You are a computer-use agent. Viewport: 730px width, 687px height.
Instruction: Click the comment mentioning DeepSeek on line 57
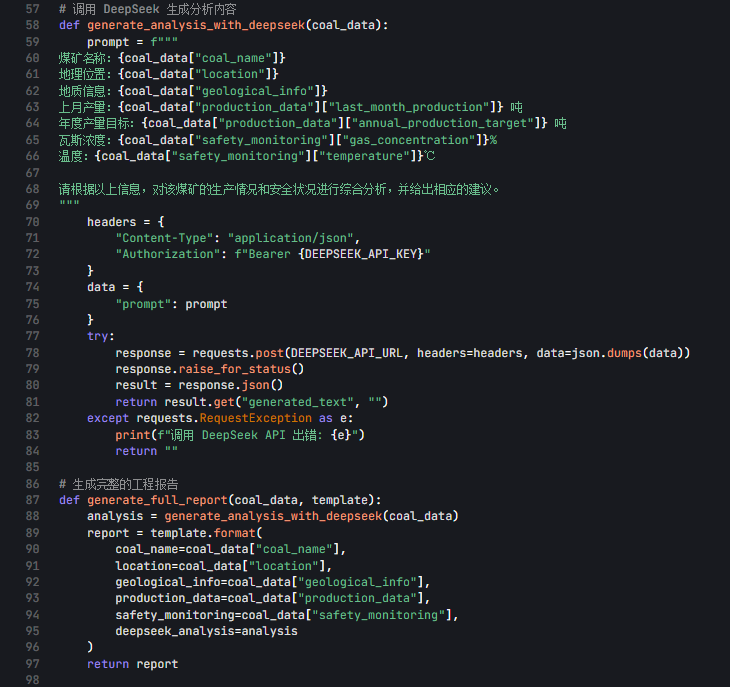click(x=148, y=9)
